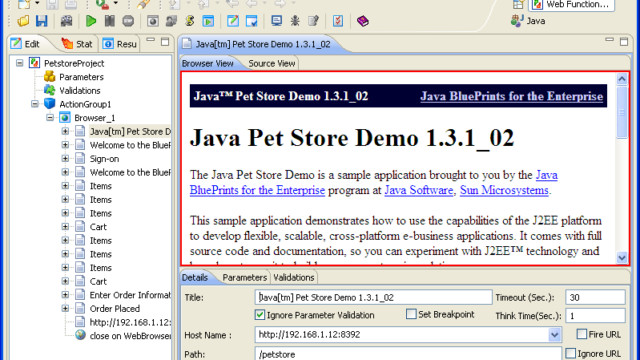Follow the Java Software link
Viewport: 640px width, 360px height.
point(419,190)
